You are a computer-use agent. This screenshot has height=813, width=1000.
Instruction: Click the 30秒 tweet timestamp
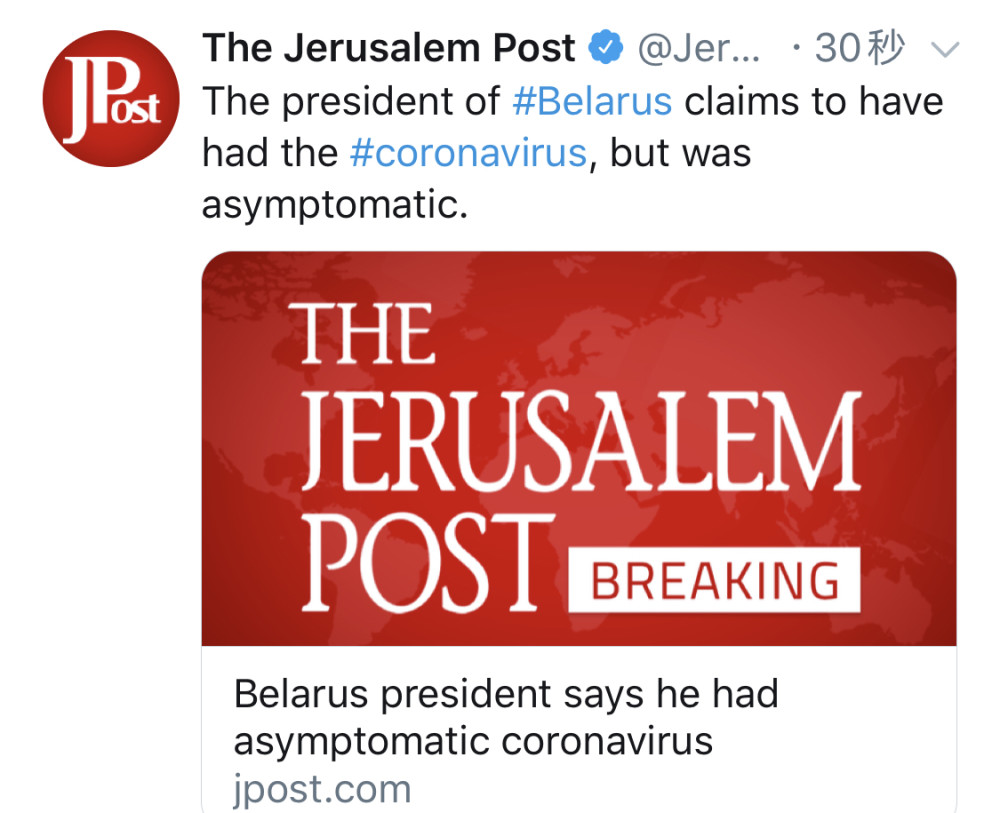coord(858,48)
